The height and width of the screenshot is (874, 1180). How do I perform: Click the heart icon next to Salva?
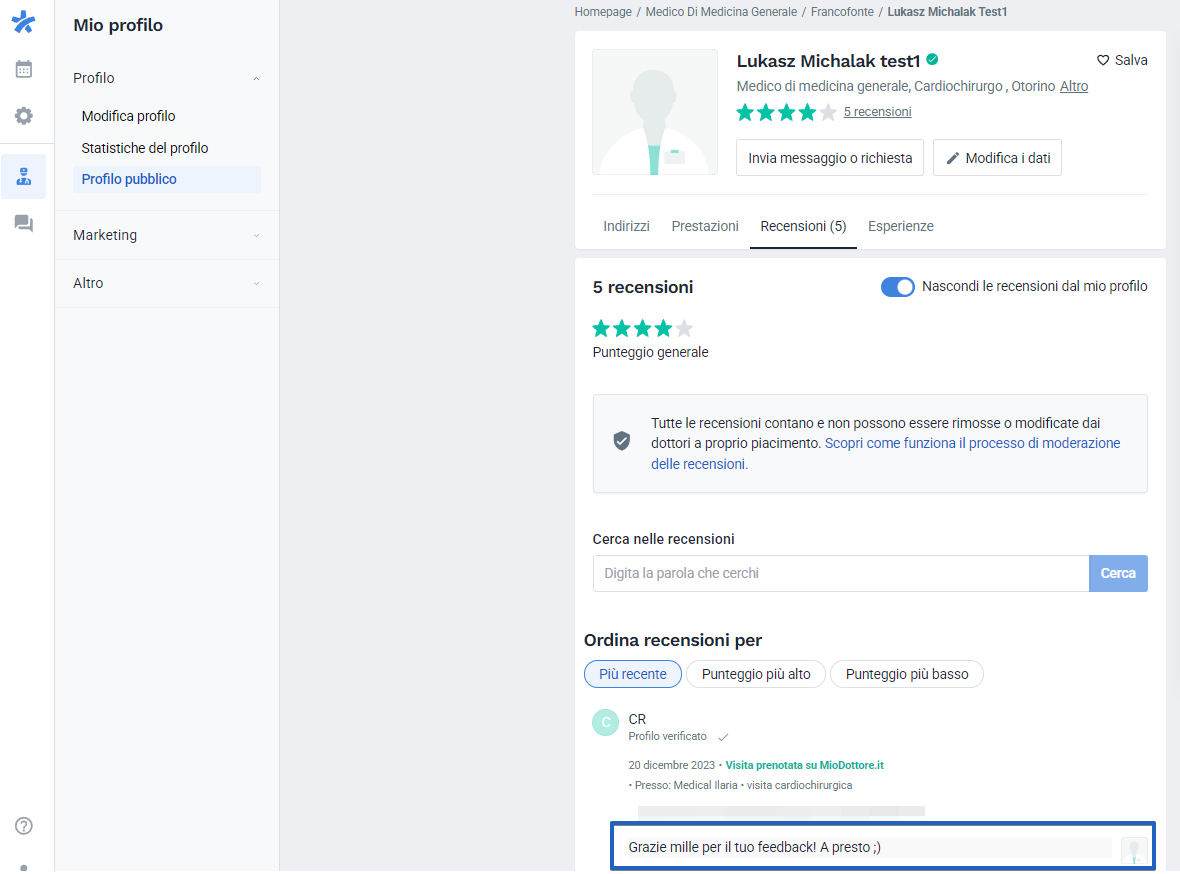(1102, 60)
